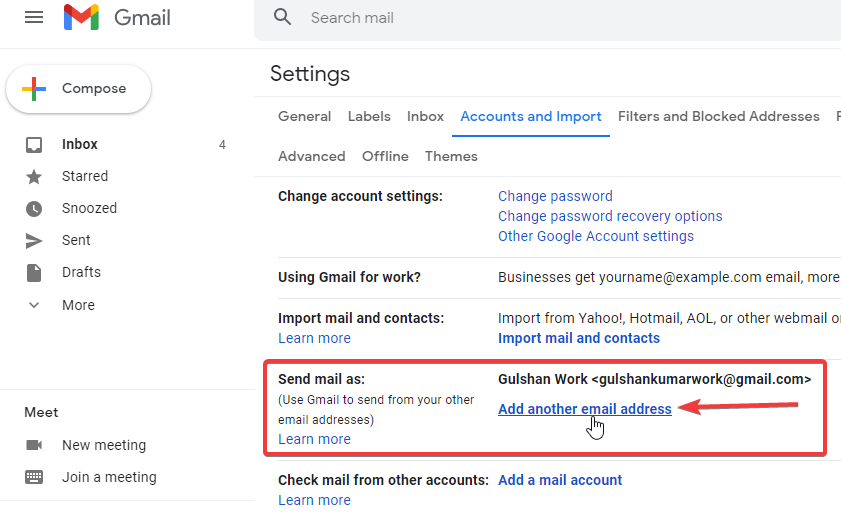
Task: Open the Labels settings tab
Action: tap(369, 116)
